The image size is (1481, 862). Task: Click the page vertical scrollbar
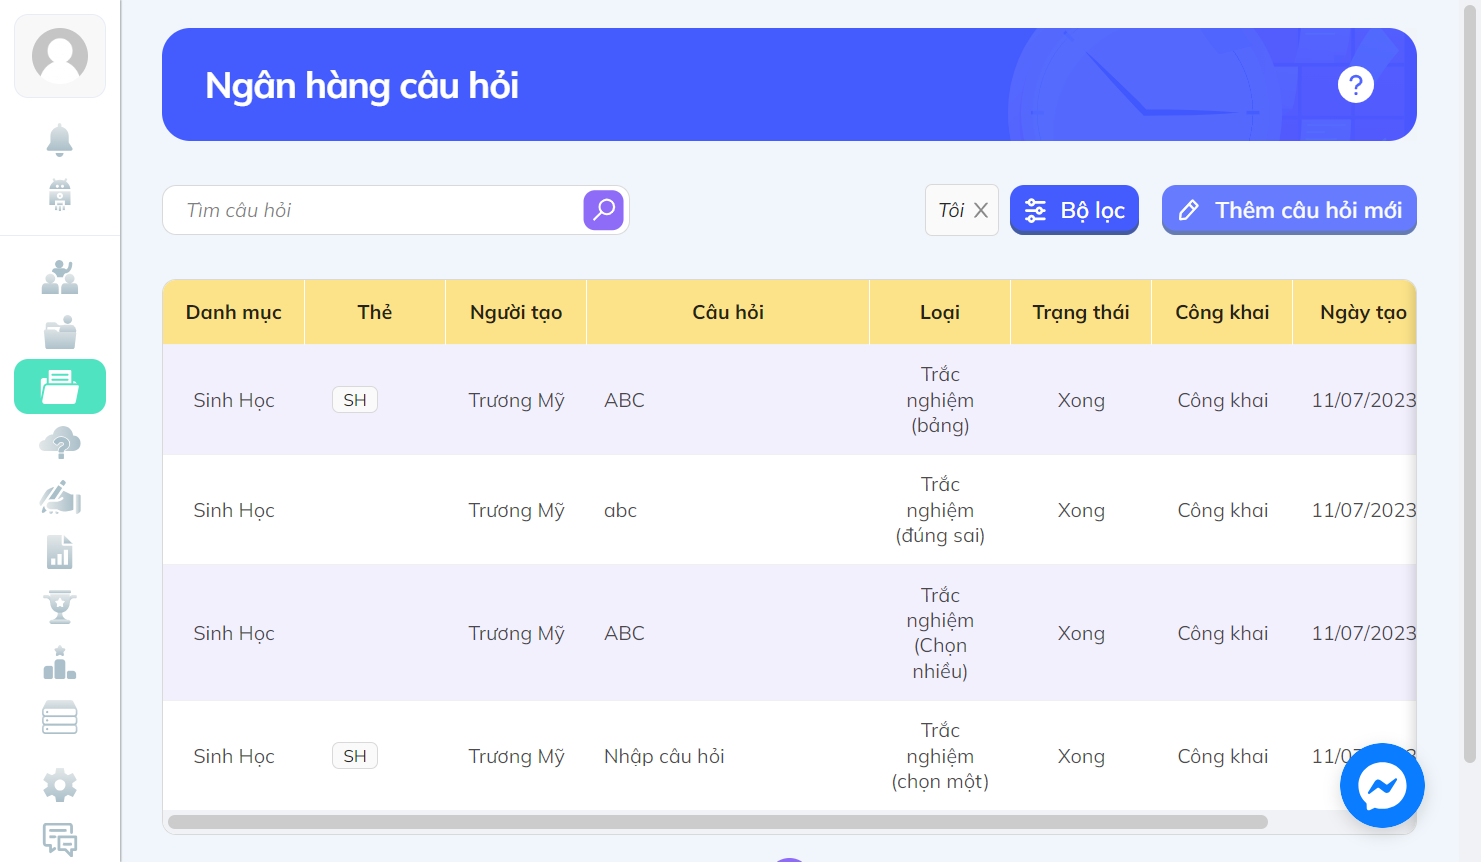(x=1470, y=385)
